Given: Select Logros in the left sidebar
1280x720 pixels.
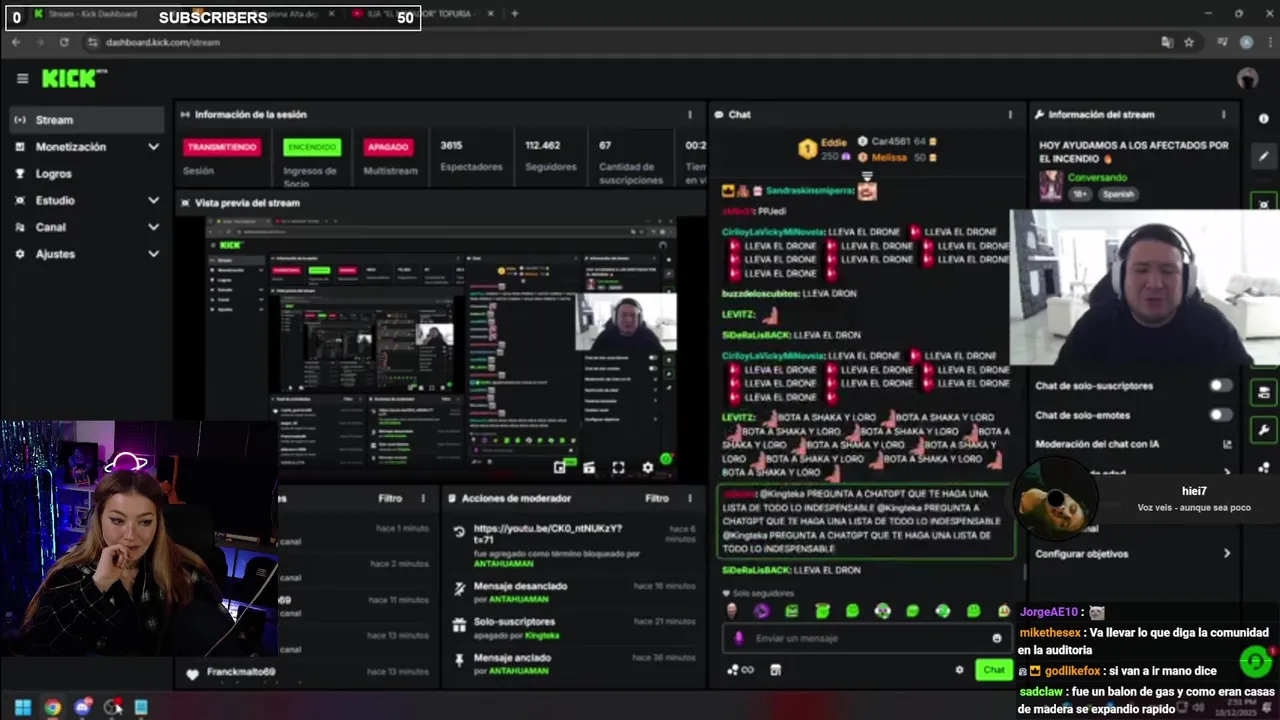Looking at the screenshot, I should coord(53,174).
